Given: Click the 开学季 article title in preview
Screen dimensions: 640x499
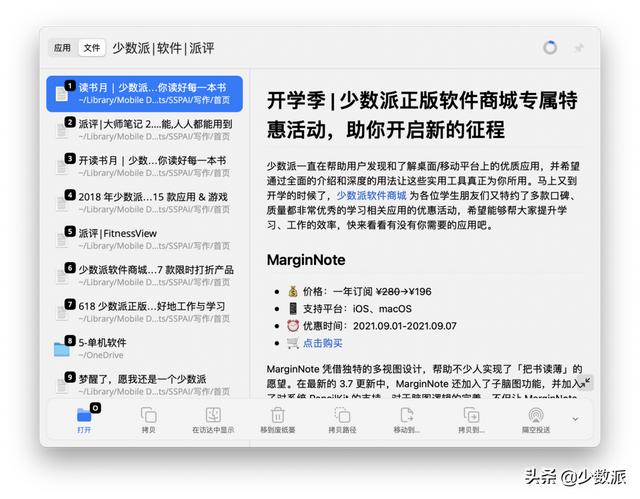Looking at the screenshot, I should [422, 115].
